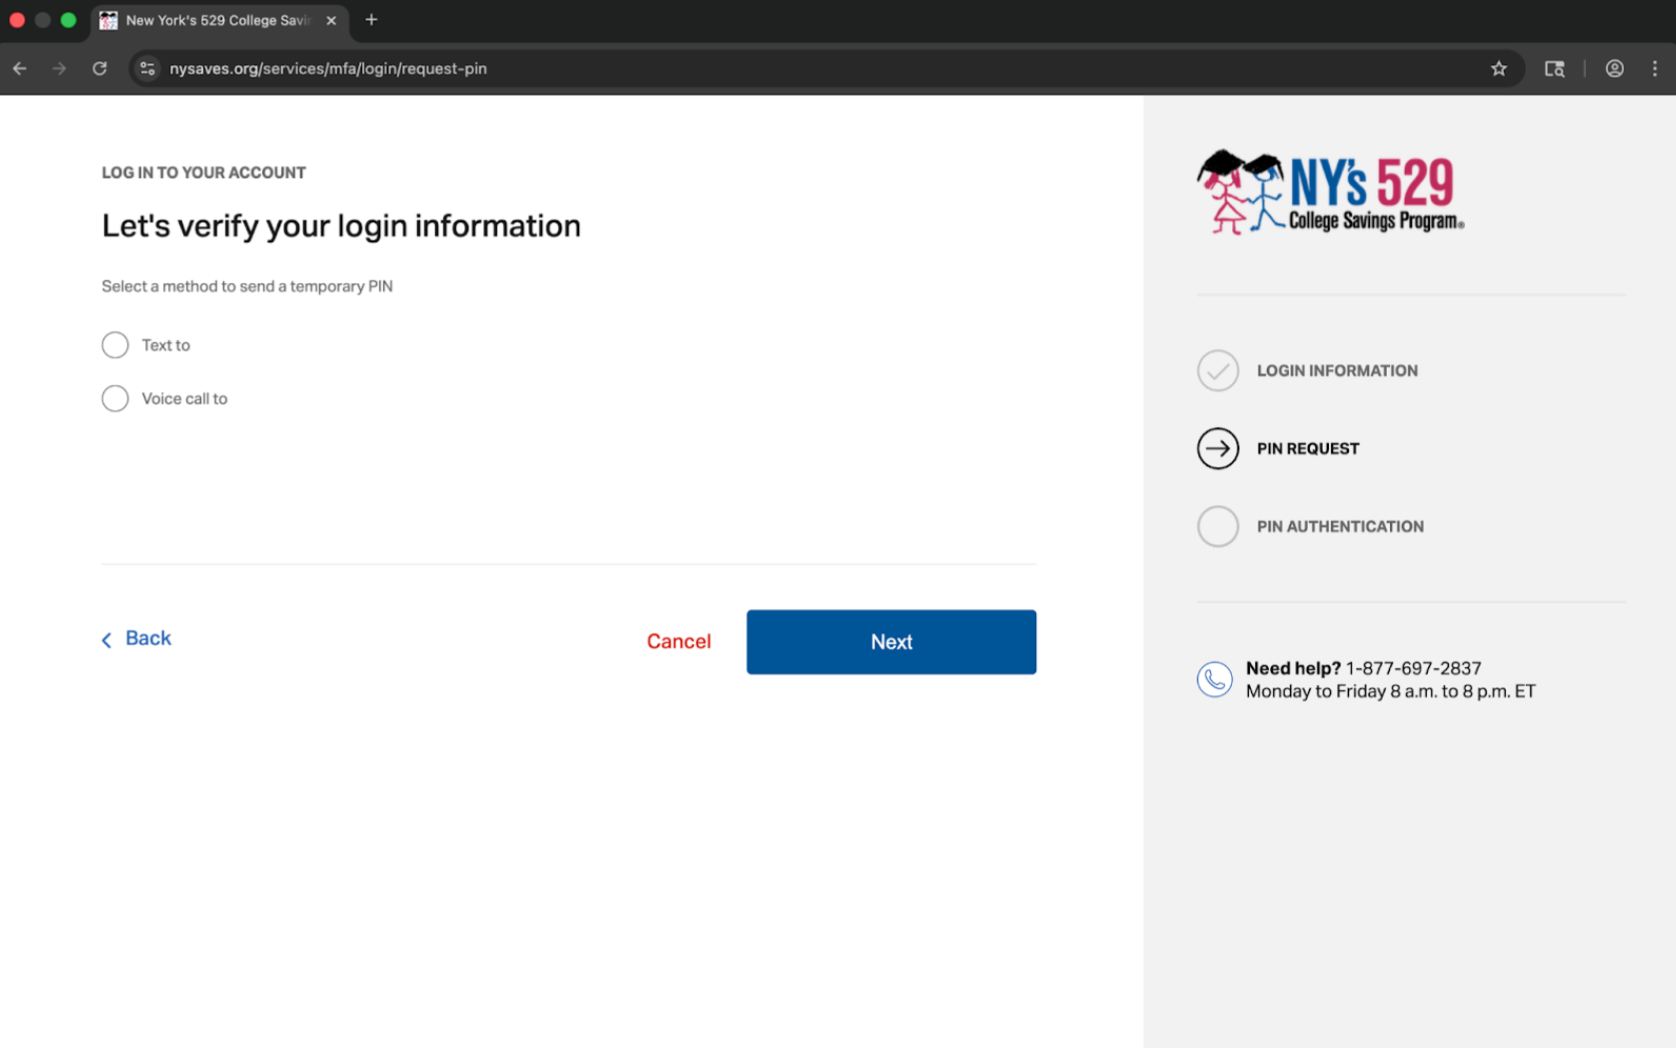1676x1048 pixels.
Task: Click the 'PIN AUTHENTICATION' step label
Action: point(1340,526)
